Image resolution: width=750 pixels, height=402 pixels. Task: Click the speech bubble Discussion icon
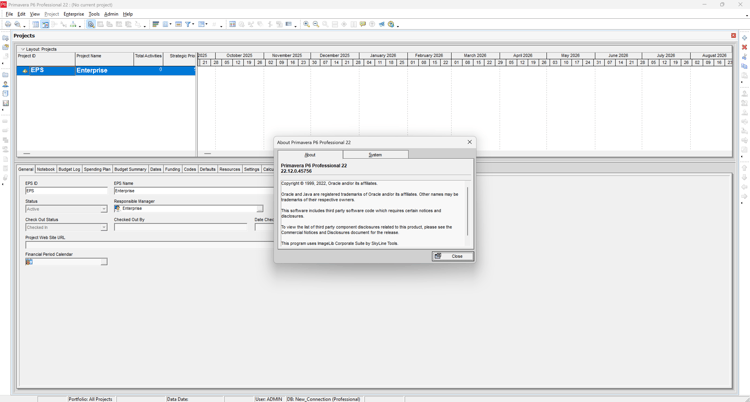(363, 24)
